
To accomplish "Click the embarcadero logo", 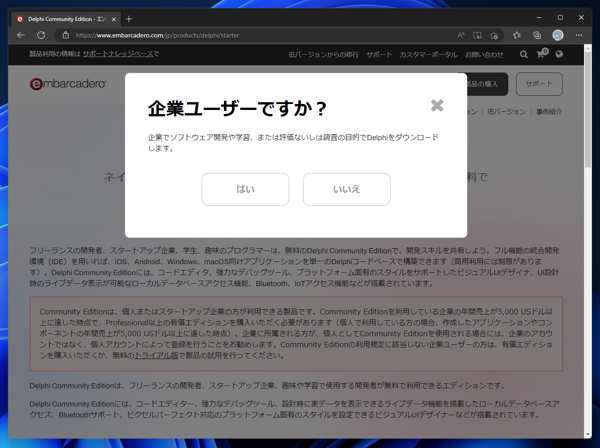I will (x=68, y=84).
